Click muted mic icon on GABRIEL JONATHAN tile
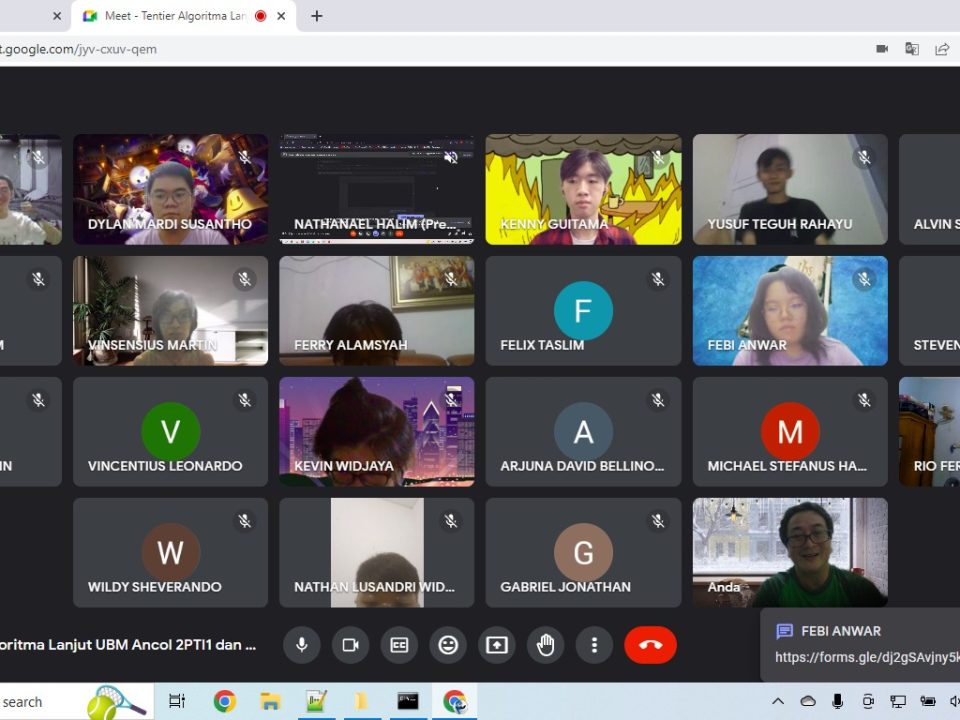The height and width of the screenshot is (720, 960). click(x=658, y=521)
